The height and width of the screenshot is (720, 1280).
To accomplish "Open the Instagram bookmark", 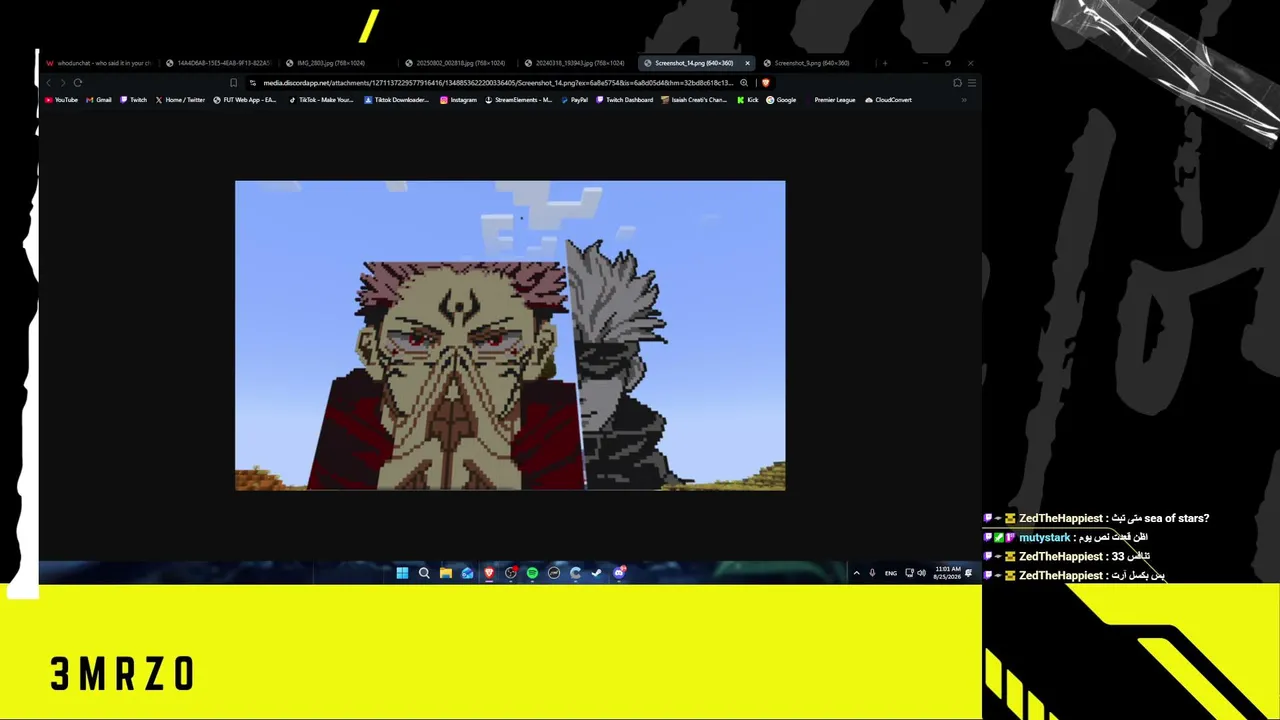I will 458,100.
